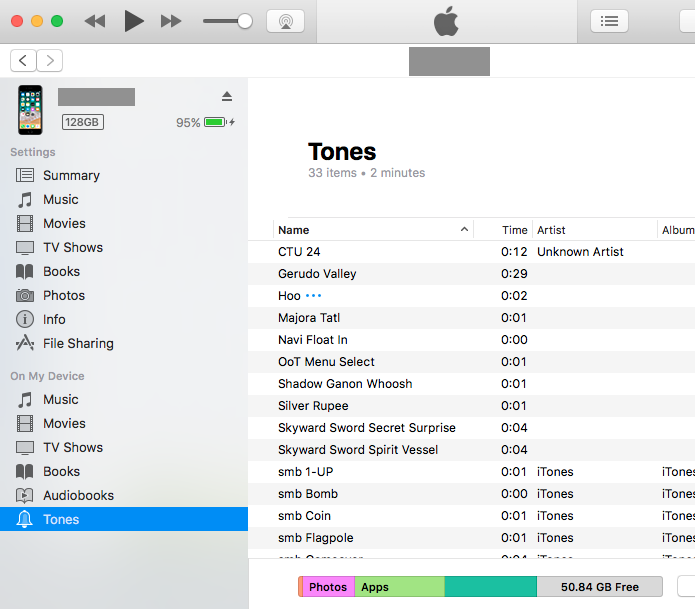Select the CTU 24 tone row
This screenshot has width=695, height=609.
pyautogui.click(x=471, y=252)
